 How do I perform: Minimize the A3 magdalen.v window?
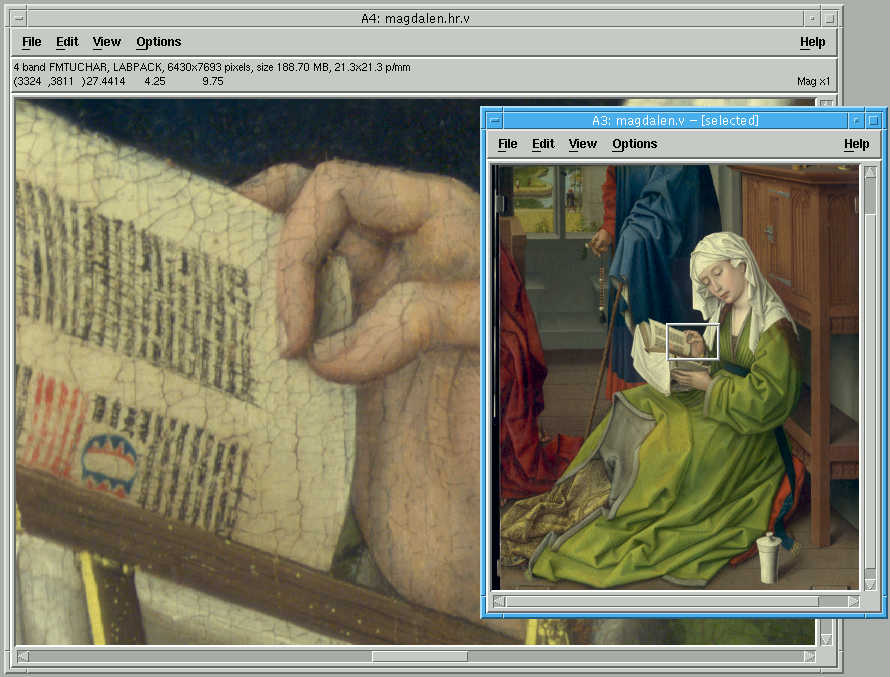coord(856,121)
